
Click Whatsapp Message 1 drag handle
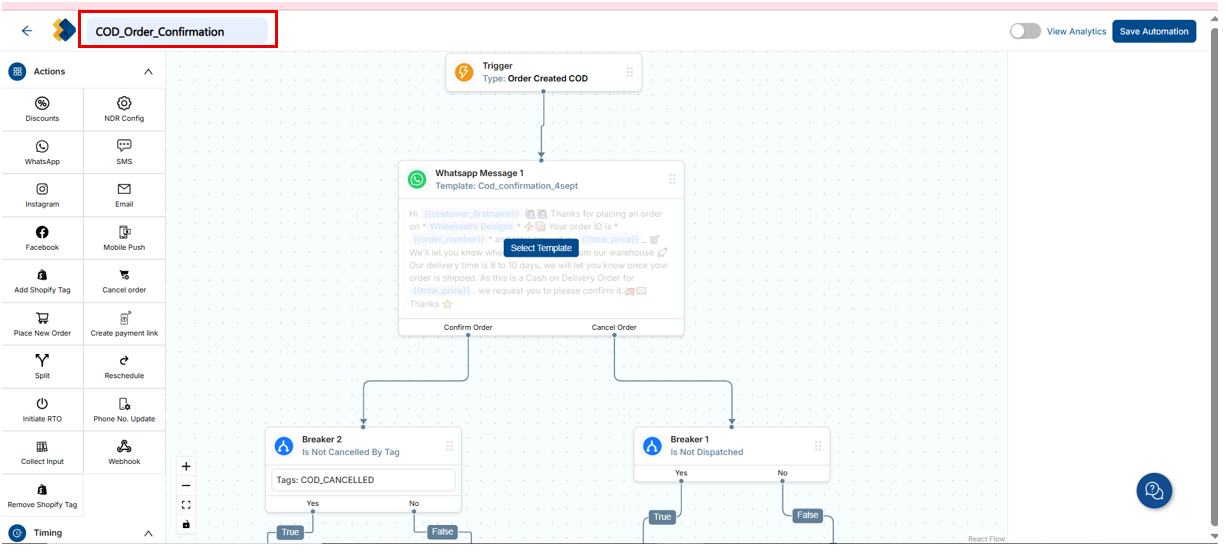pyautogui.click(x=672, y=180)
